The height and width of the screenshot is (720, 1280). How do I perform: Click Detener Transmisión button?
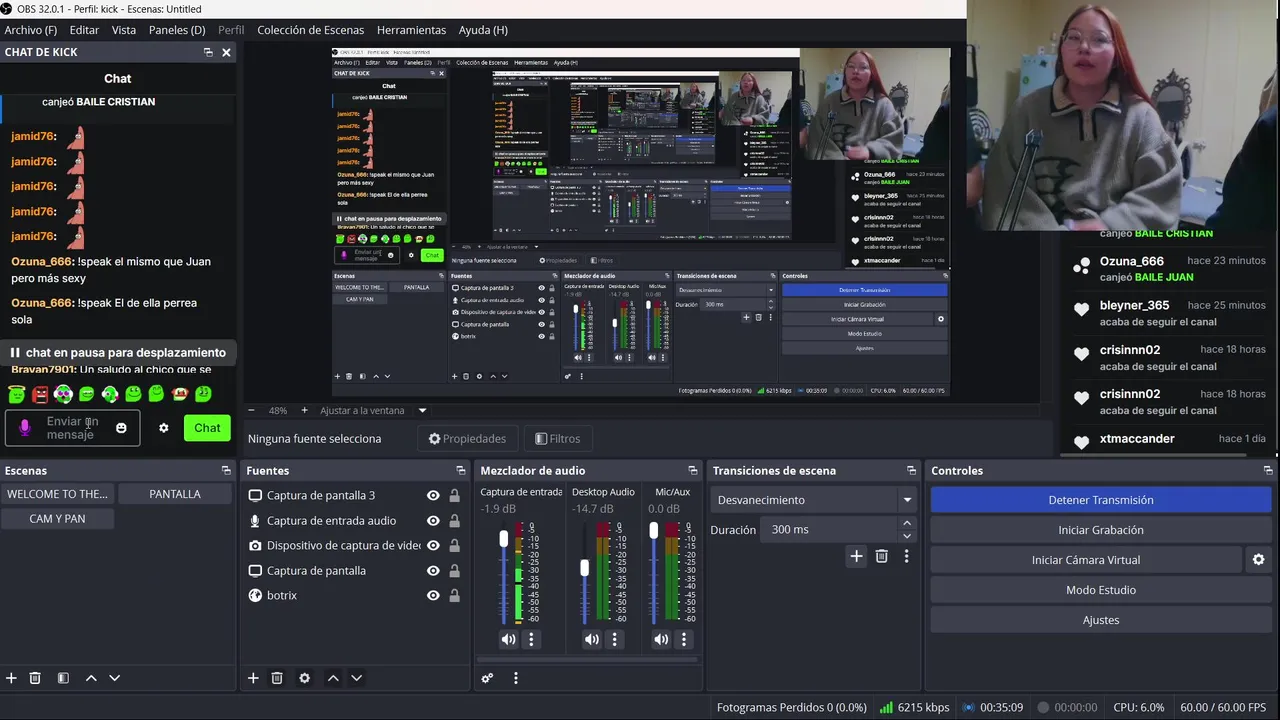coord(1101,500)
